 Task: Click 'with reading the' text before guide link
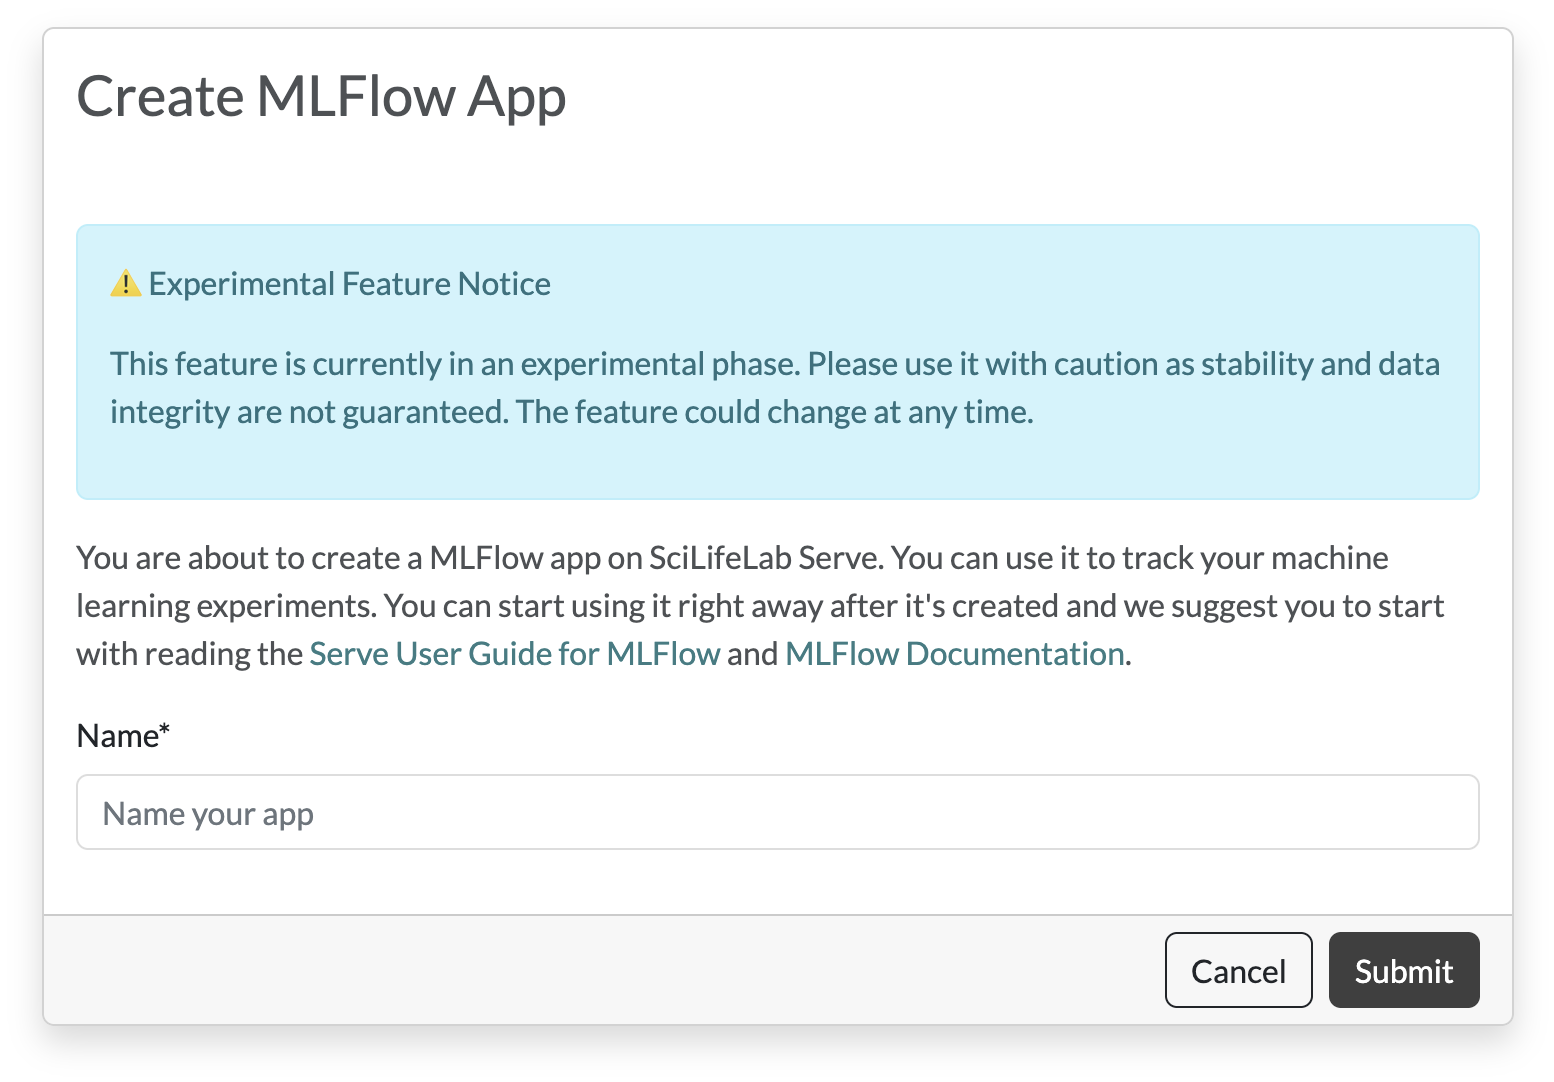click(x=190, y=654)
